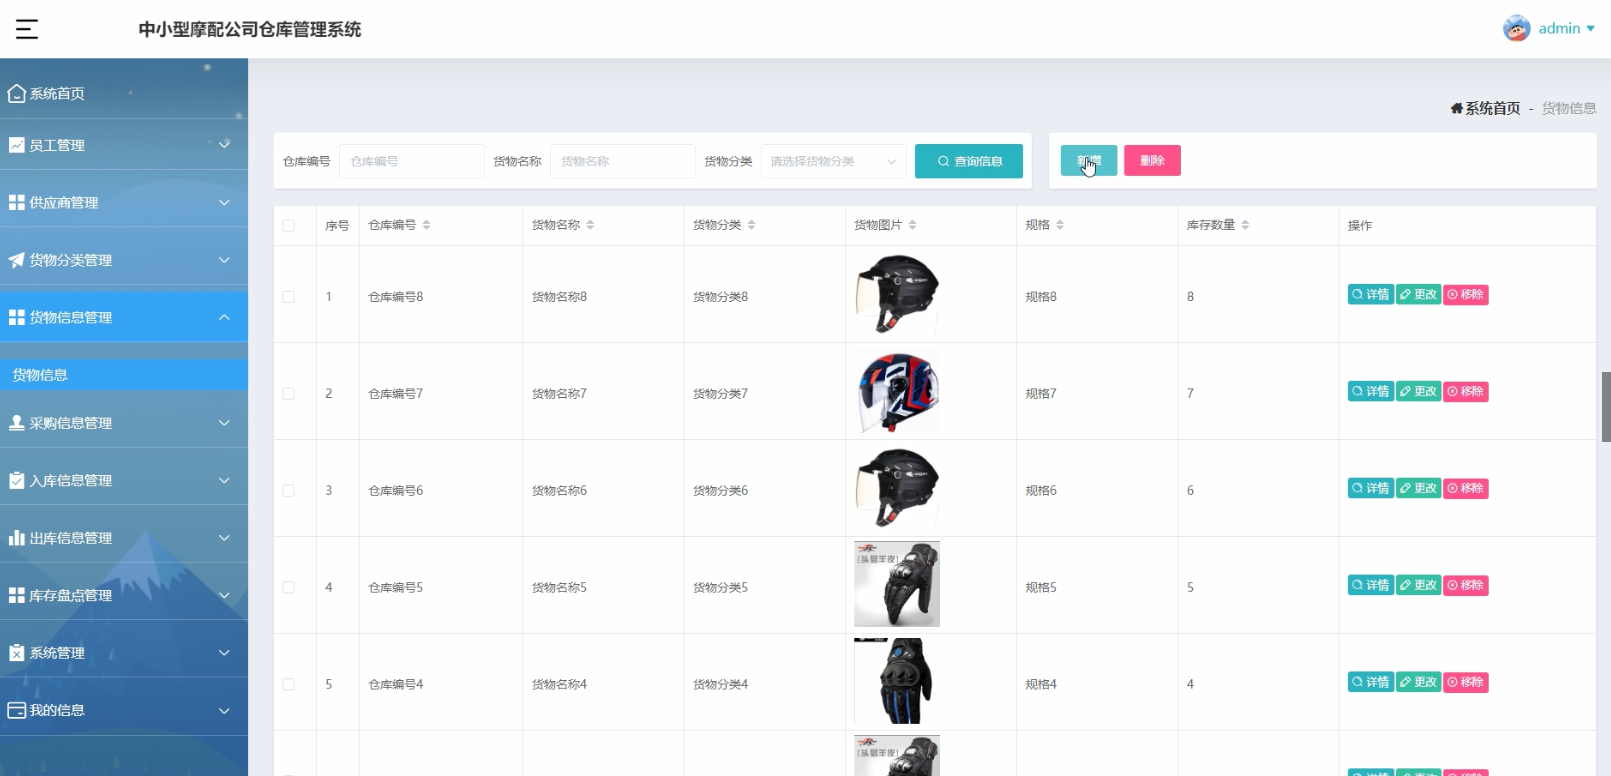This screenshot has width=1611, height=776.
Task: Click the person icon beside 采购信息管理
Action: (x=16, y=423)
